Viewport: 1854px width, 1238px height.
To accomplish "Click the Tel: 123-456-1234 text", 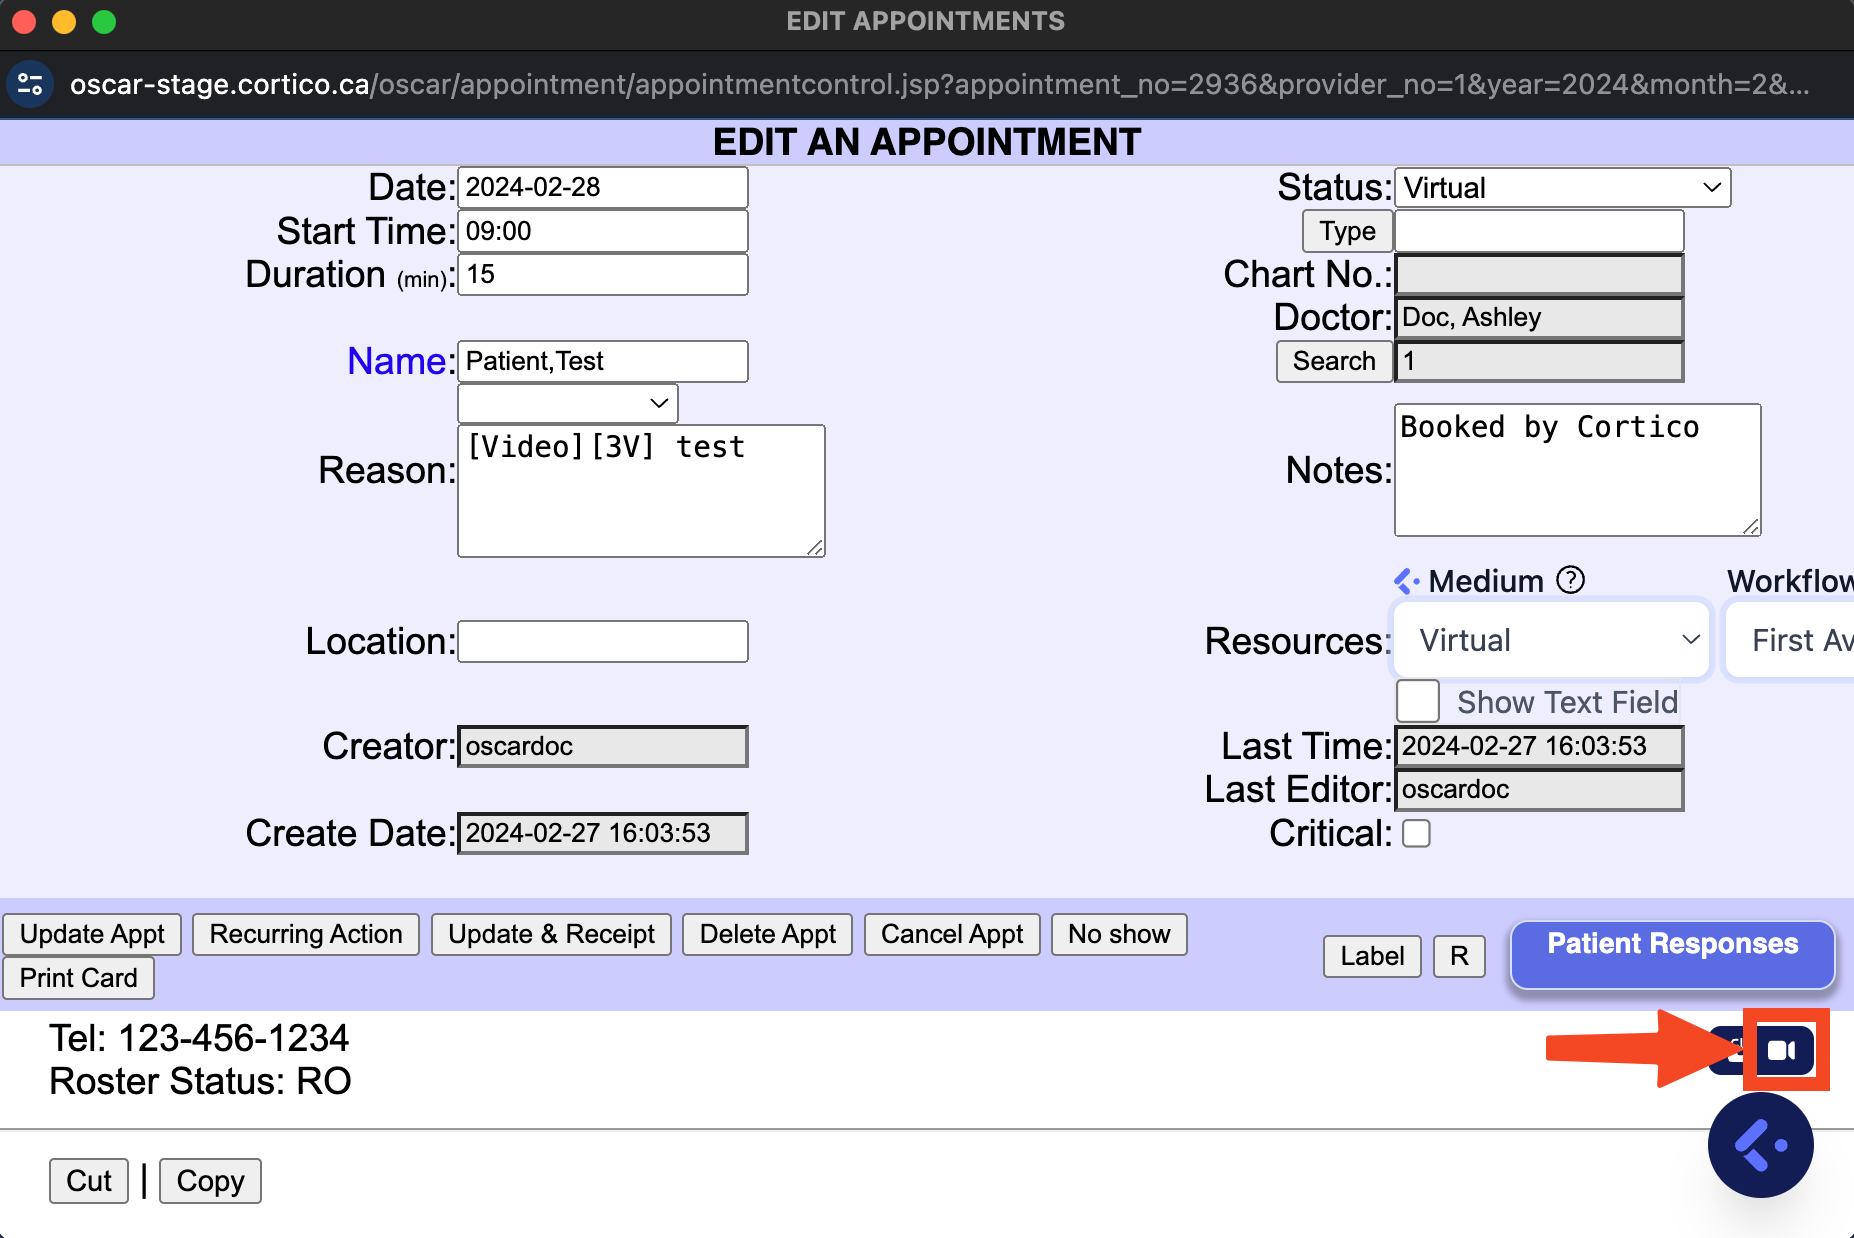I will pyautogui.click(x=199, y=1038).
